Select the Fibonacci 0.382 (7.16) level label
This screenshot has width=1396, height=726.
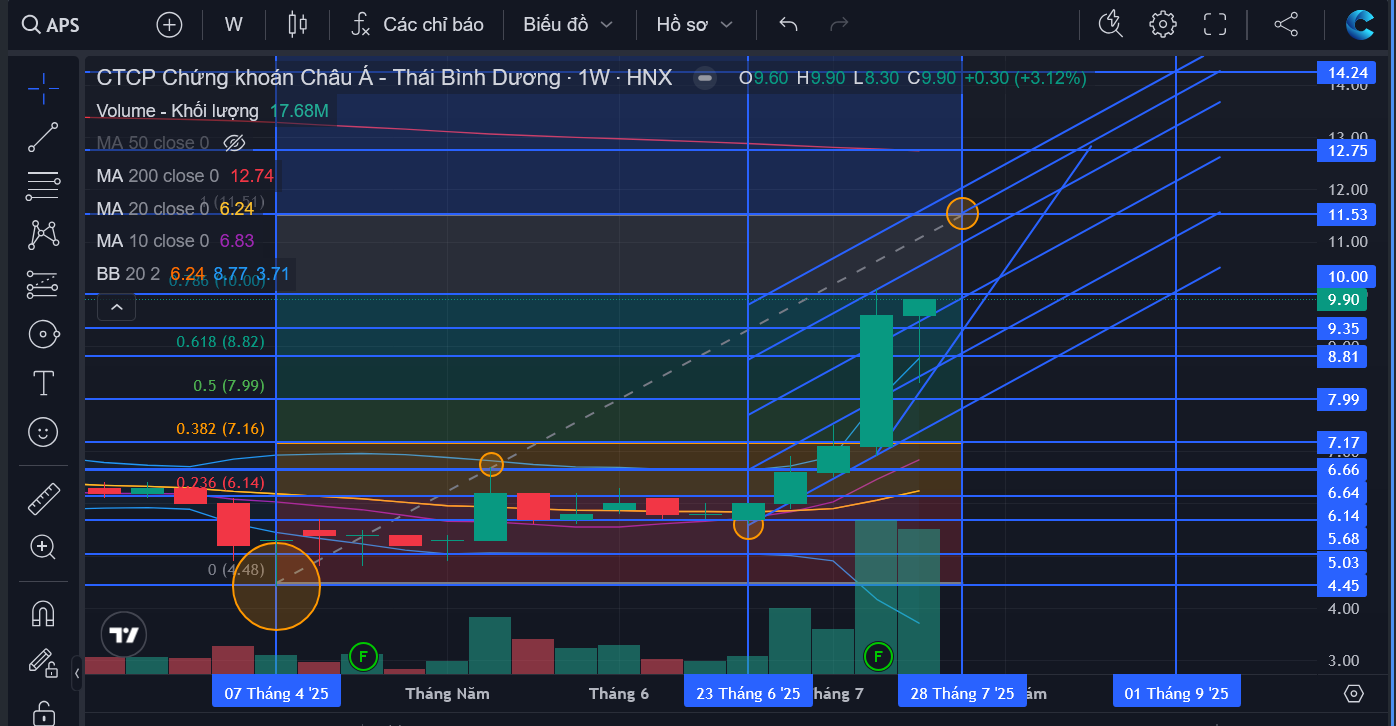(220, 428)
